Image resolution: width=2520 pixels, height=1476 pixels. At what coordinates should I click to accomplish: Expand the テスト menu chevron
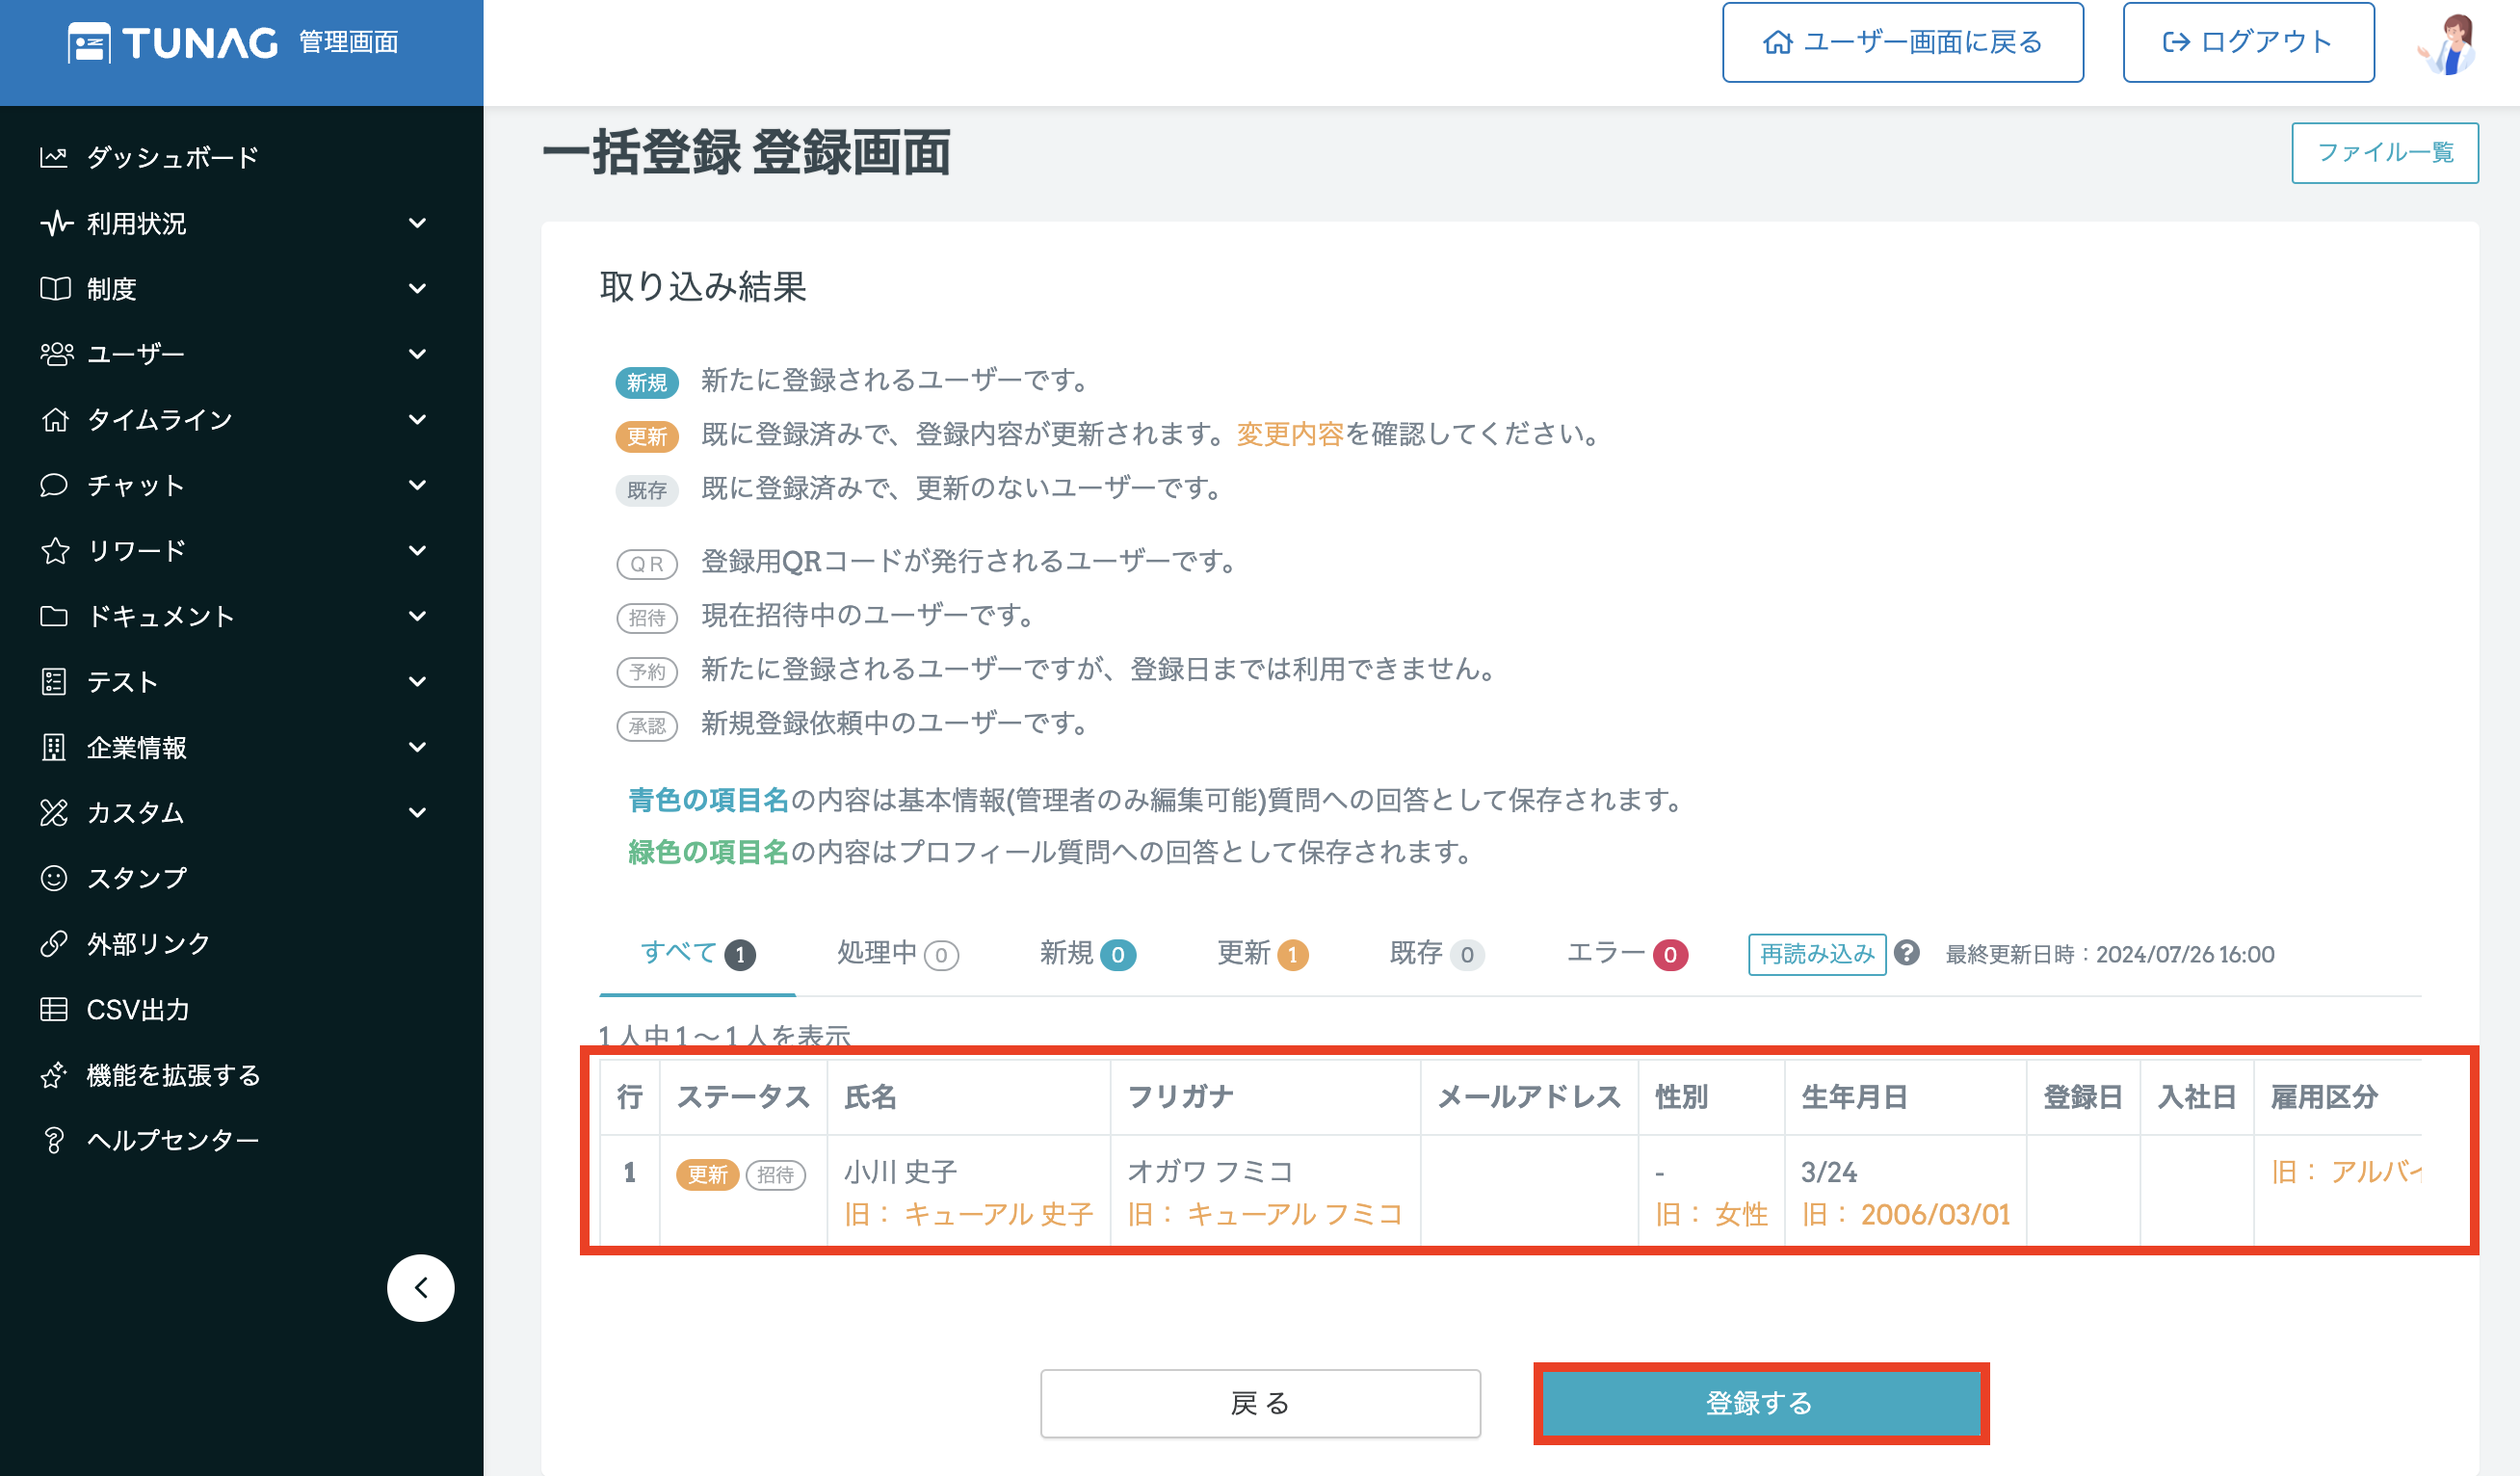(418, 682)
